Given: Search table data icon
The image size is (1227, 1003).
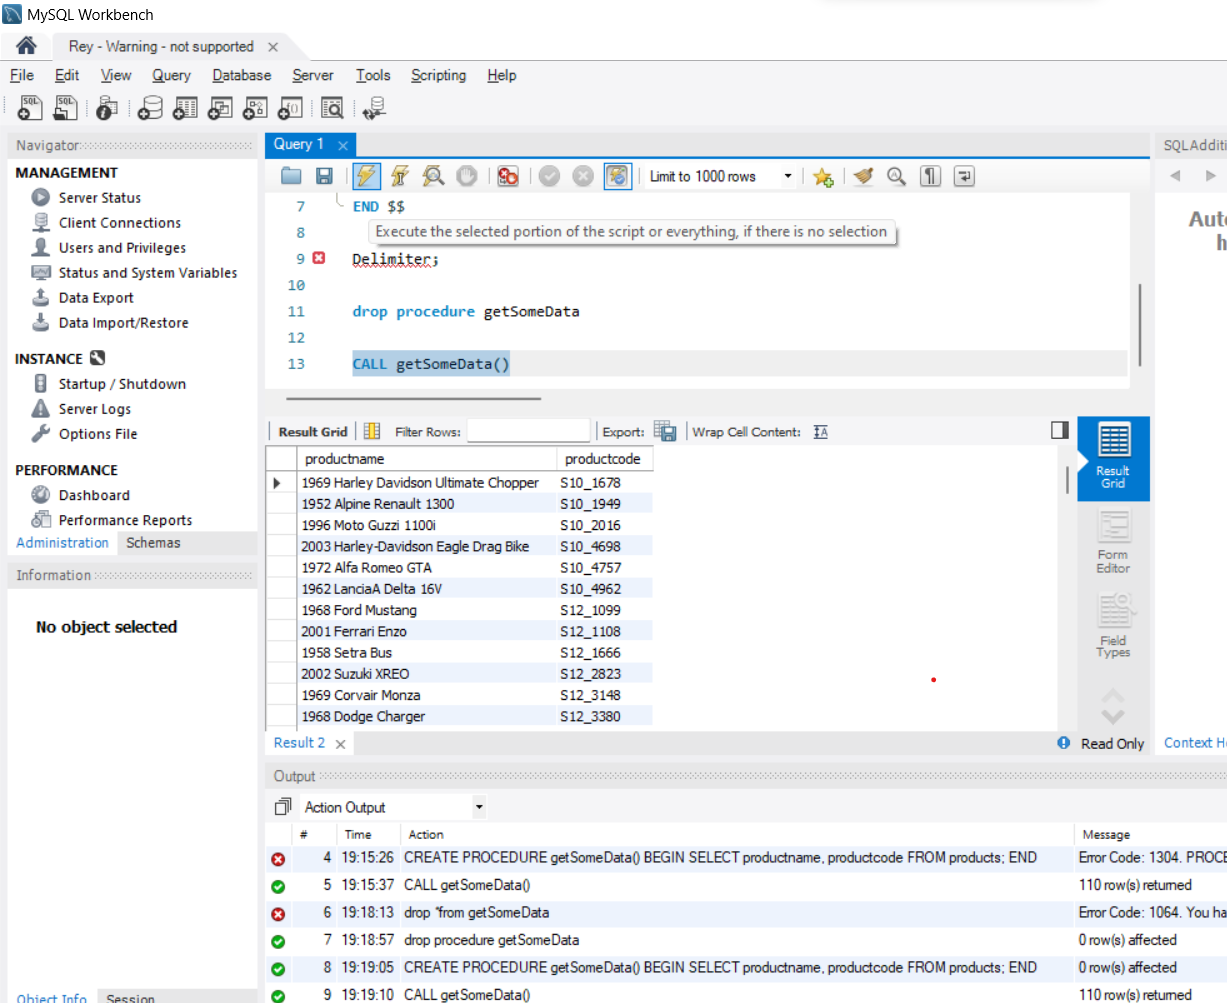Looking at the screenshot, I should coord(332,107).
